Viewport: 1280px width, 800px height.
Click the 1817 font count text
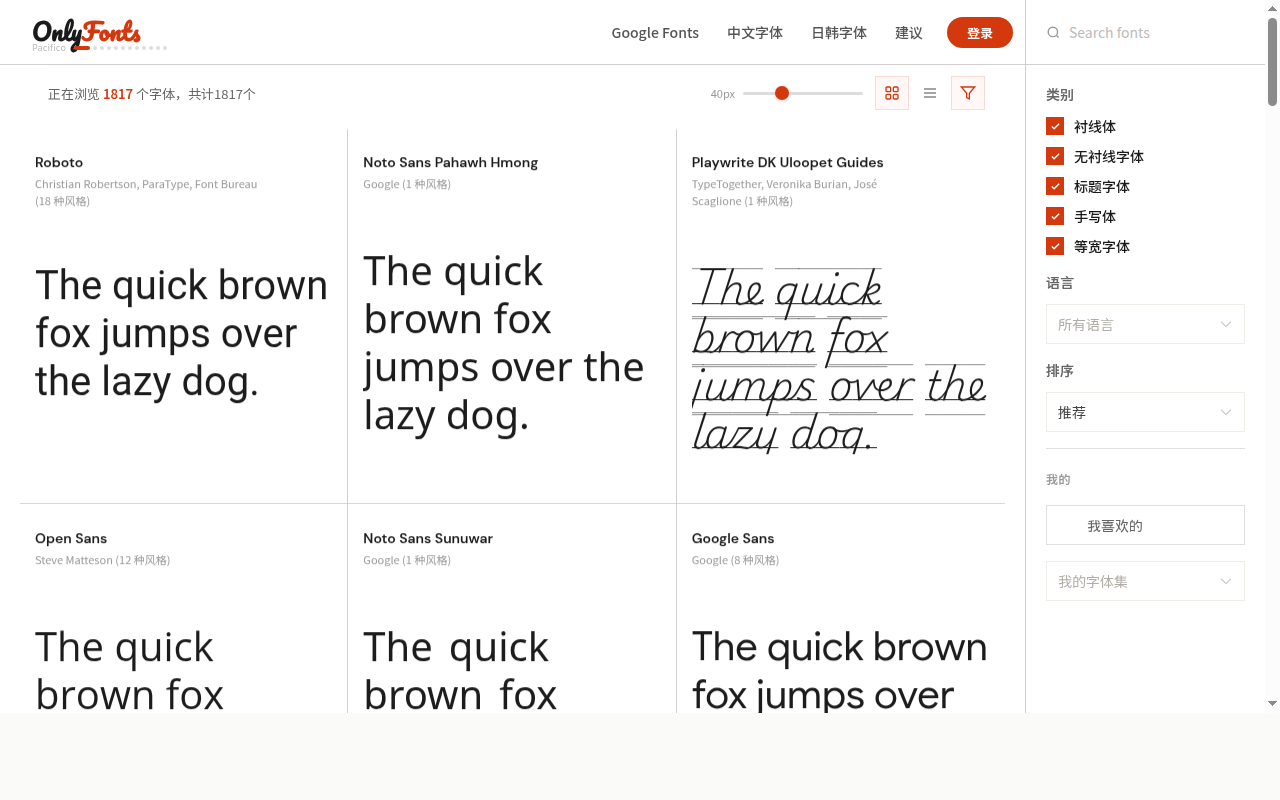pos(118,94)
